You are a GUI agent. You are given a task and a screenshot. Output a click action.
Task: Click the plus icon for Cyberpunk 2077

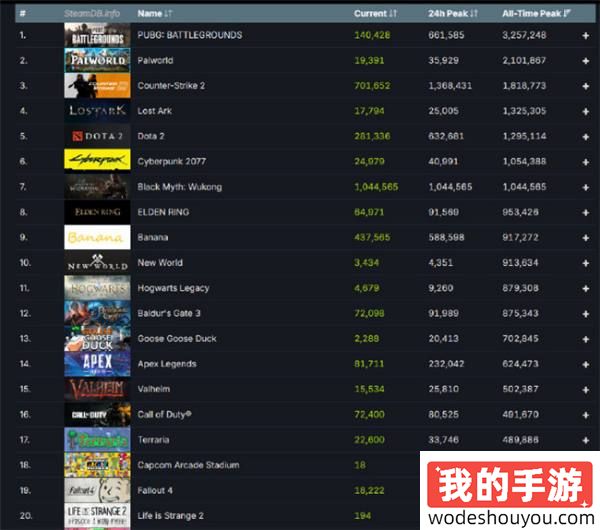(x=585, y=162)
